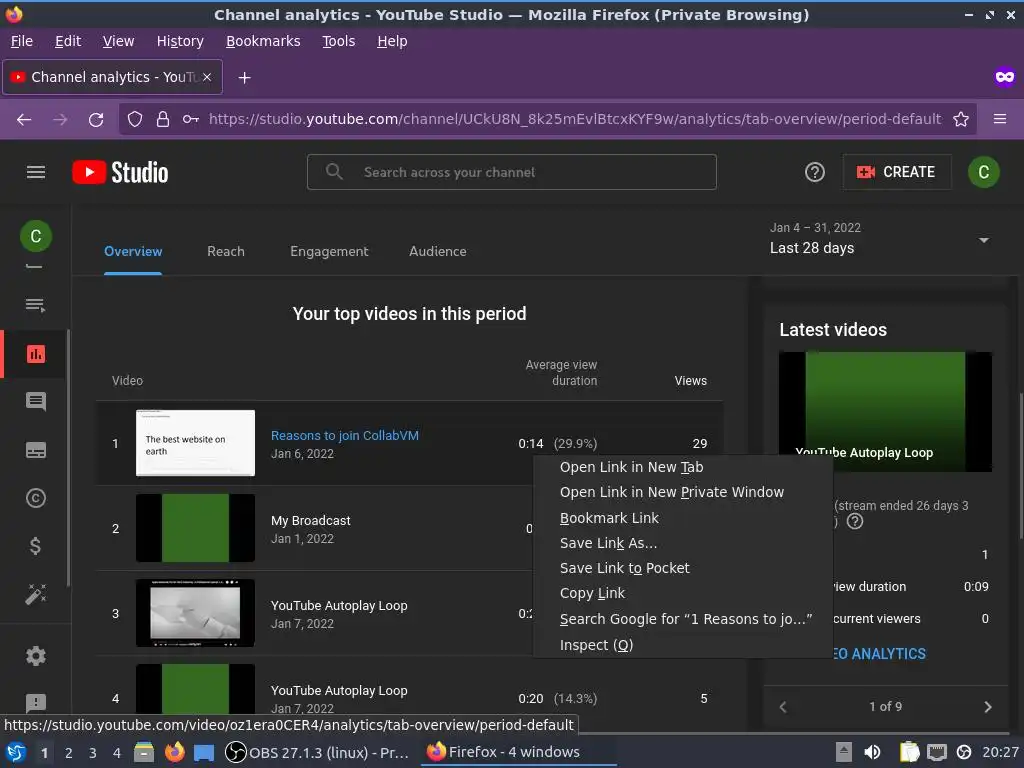Click the browser forward arrow
This screenshot has height=768, width=1024.
click(60, 120)
